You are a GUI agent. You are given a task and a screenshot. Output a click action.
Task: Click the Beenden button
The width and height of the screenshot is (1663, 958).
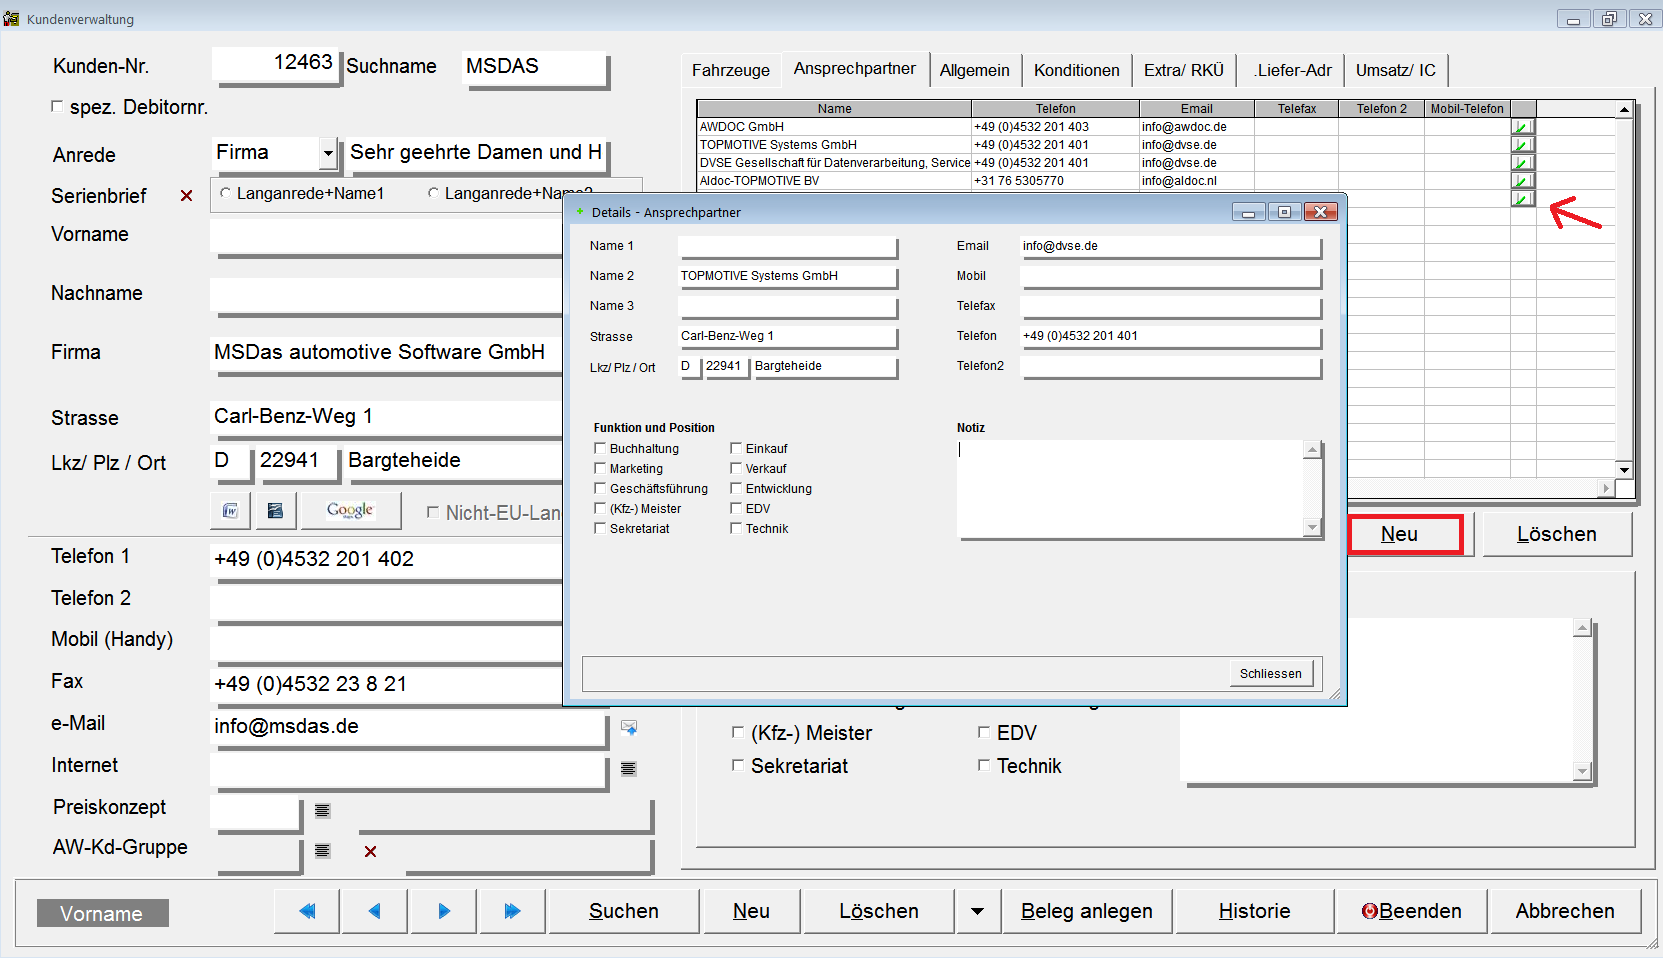pos(1412,911)
